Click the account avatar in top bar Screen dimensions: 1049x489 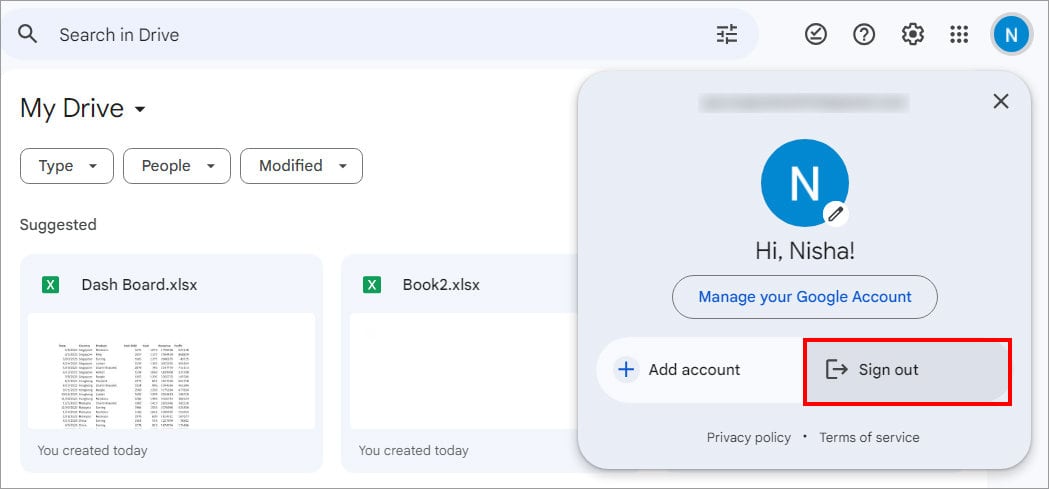(1011, 35)
